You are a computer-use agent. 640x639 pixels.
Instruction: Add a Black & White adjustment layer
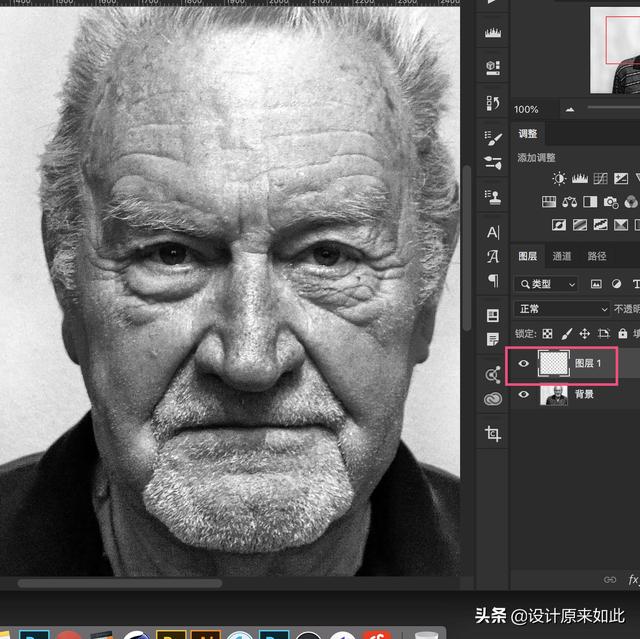tap(590, 202)
